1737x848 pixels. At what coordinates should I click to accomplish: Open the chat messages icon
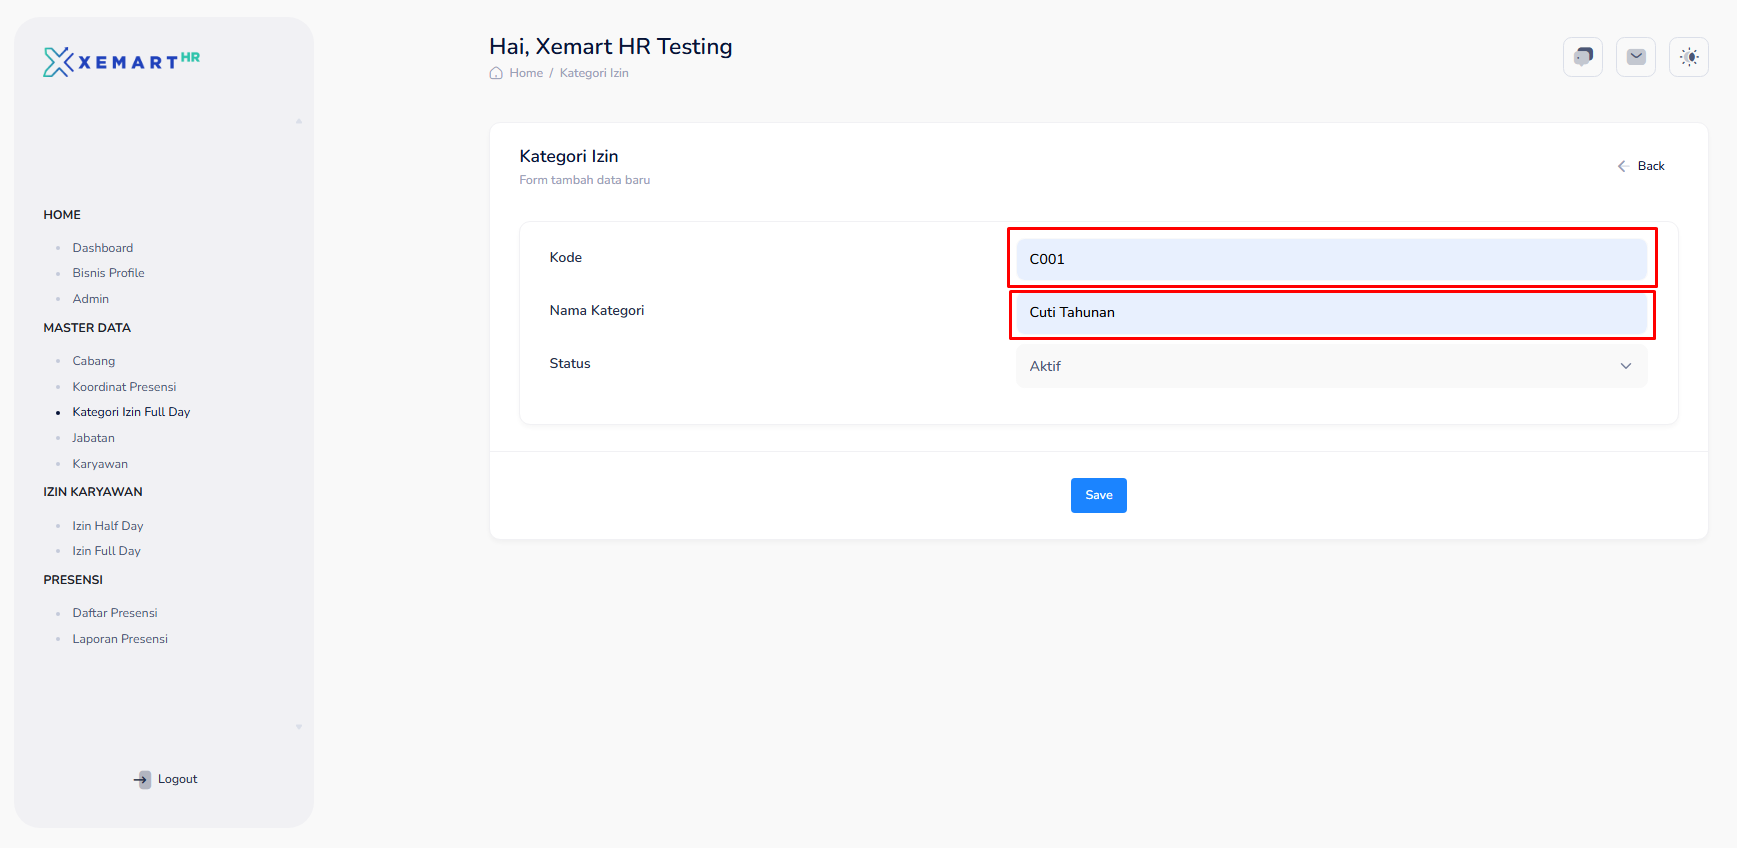point(1582,57)
